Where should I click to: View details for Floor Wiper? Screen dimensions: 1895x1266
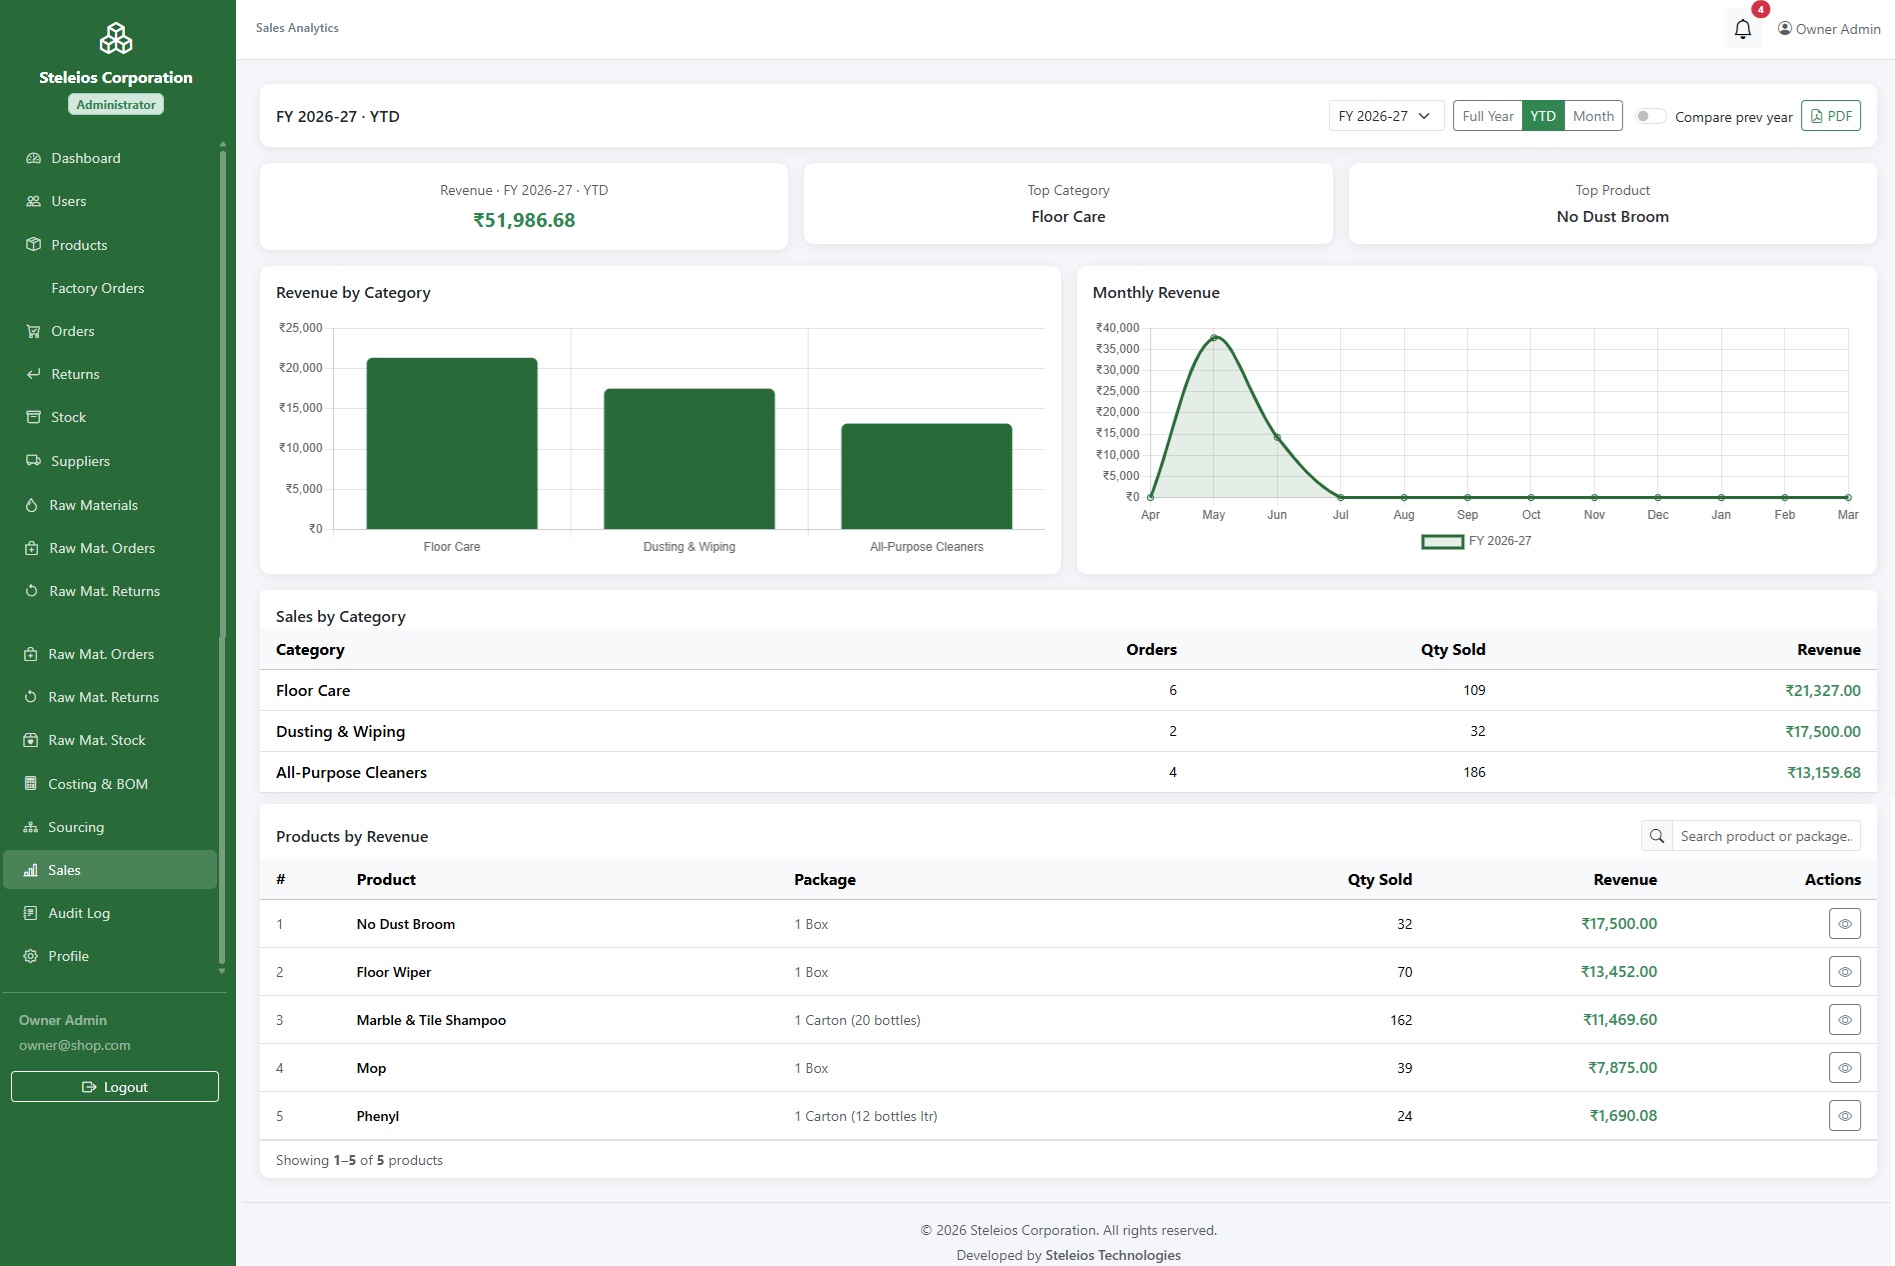(1844, 972)
